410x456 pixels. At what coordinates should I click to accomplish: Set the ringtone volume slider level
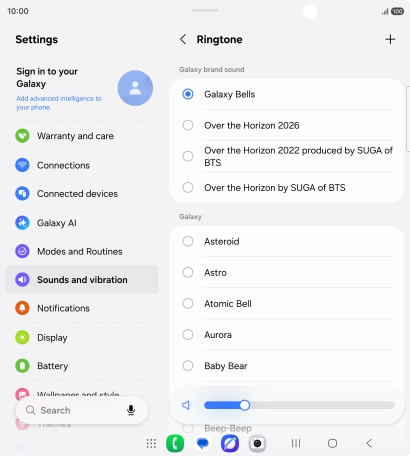(x=299, y=405)
